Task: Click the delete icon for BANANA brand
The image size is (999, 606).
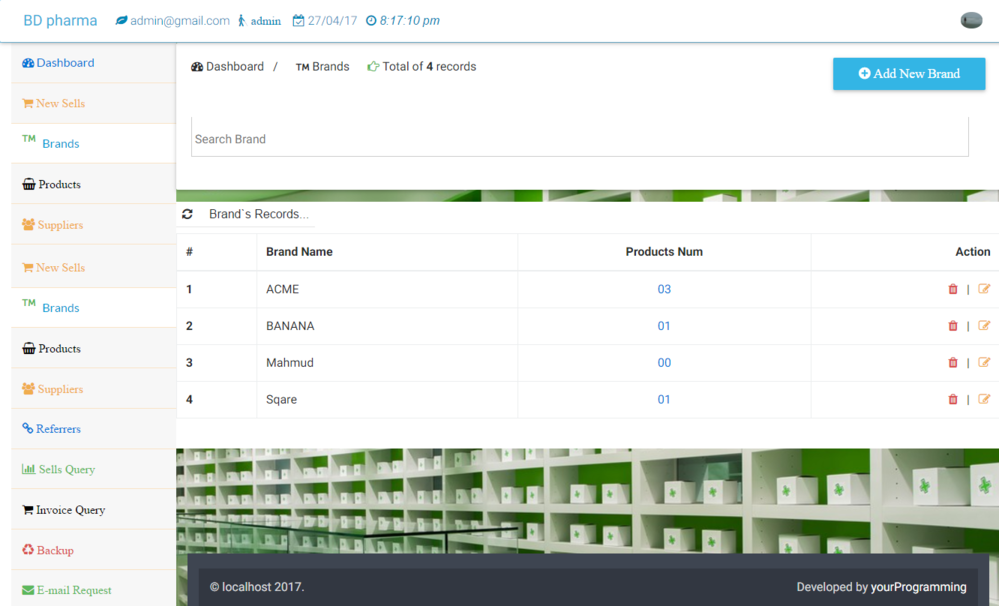Action: tap(952, 326)
